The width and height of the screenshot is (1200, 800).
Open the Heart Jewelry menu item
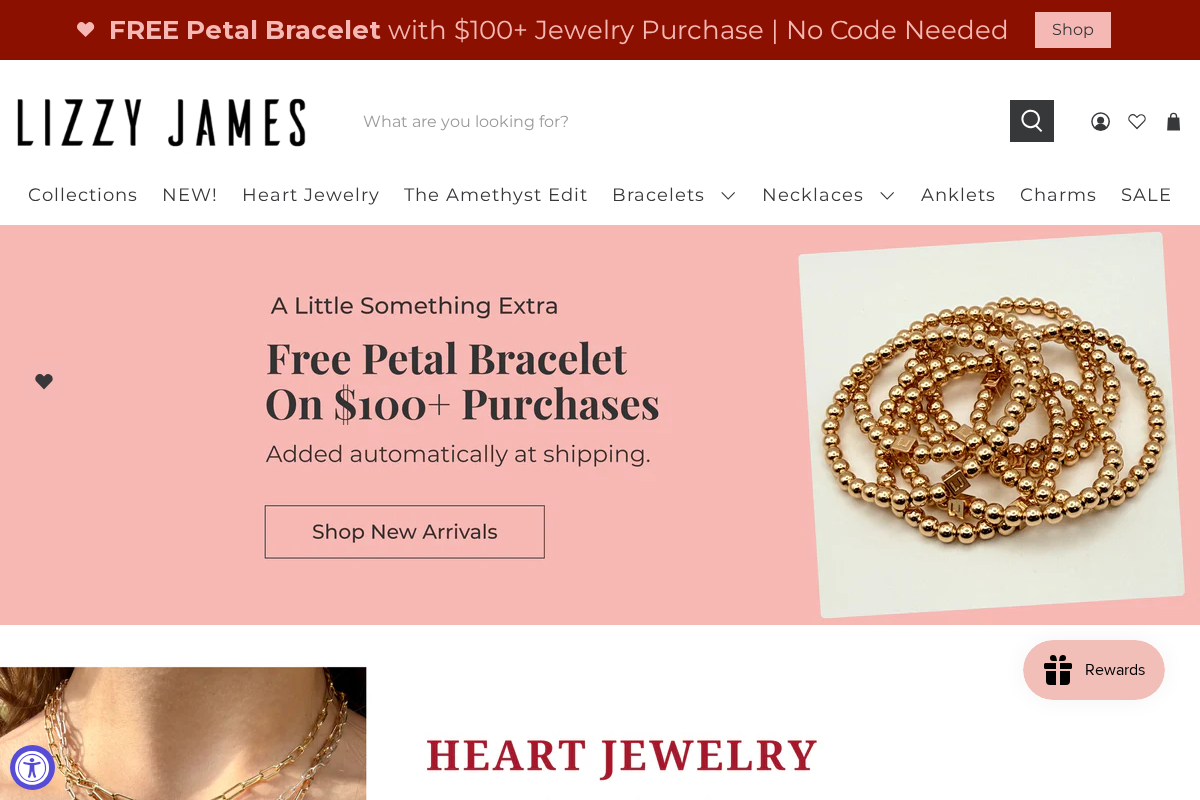pos(310,195)
